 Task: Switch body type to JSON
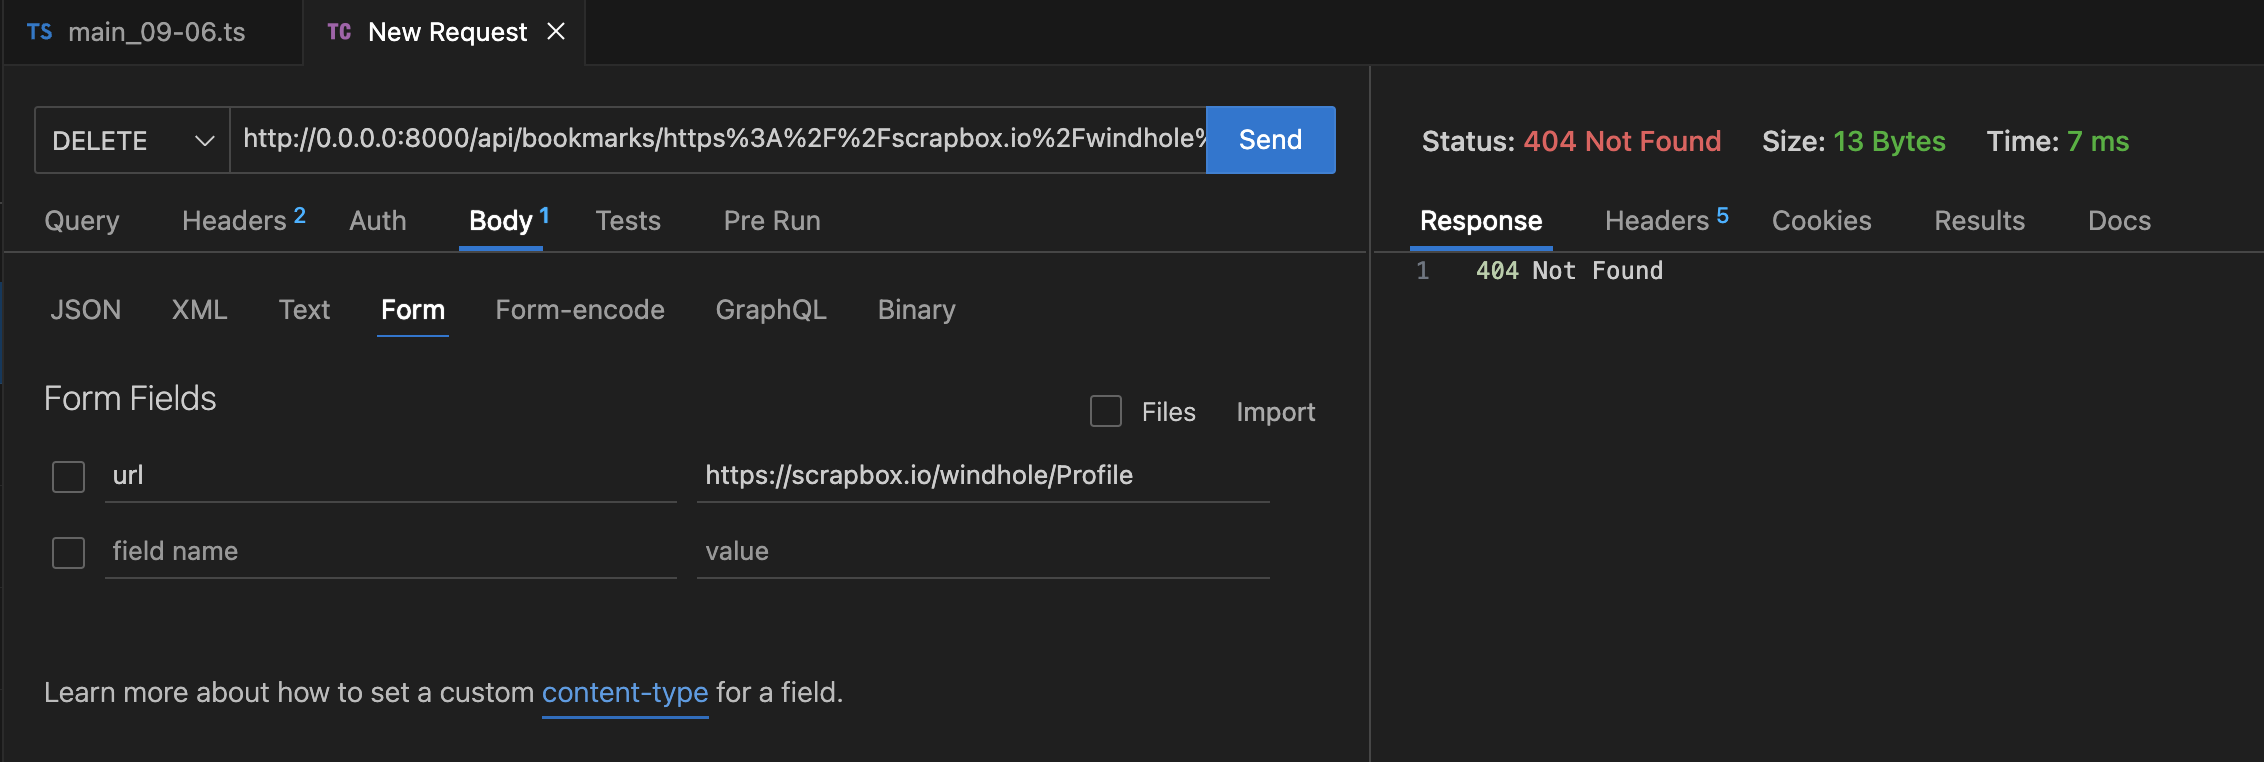pyautogui.click(x=86, y=310)
